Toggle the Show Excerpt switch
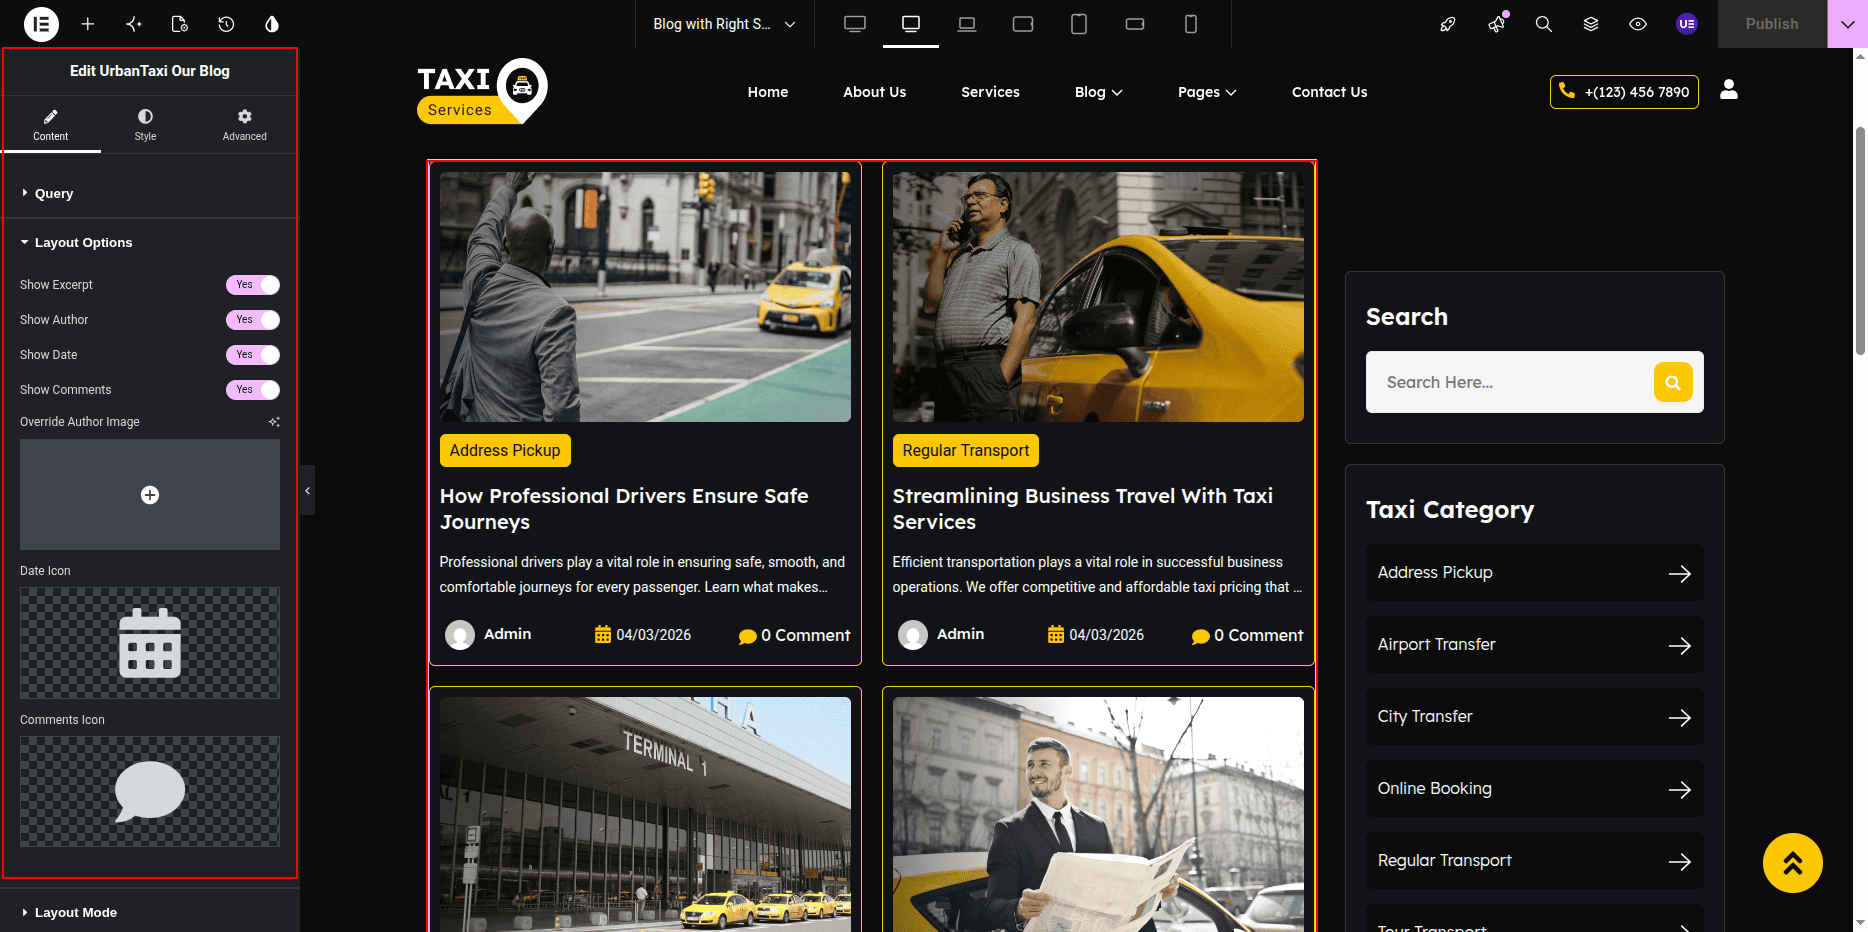Image resolution: width=1868 pixels, height=932 pixels. (x=253, y=285)
